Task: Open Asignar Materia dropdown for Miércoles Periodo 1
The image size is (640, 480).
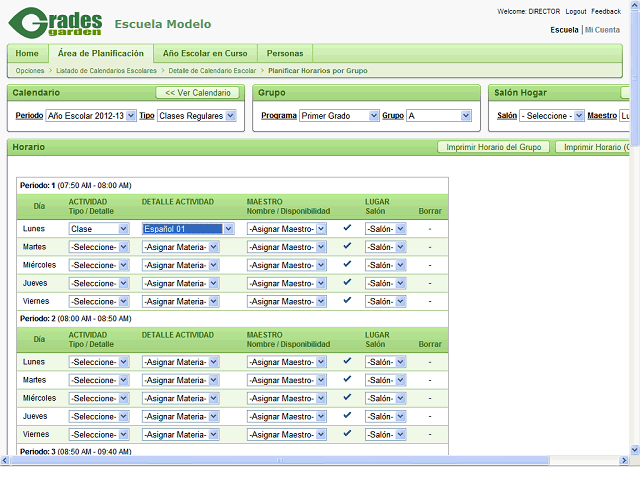Action: coord(180,265)
